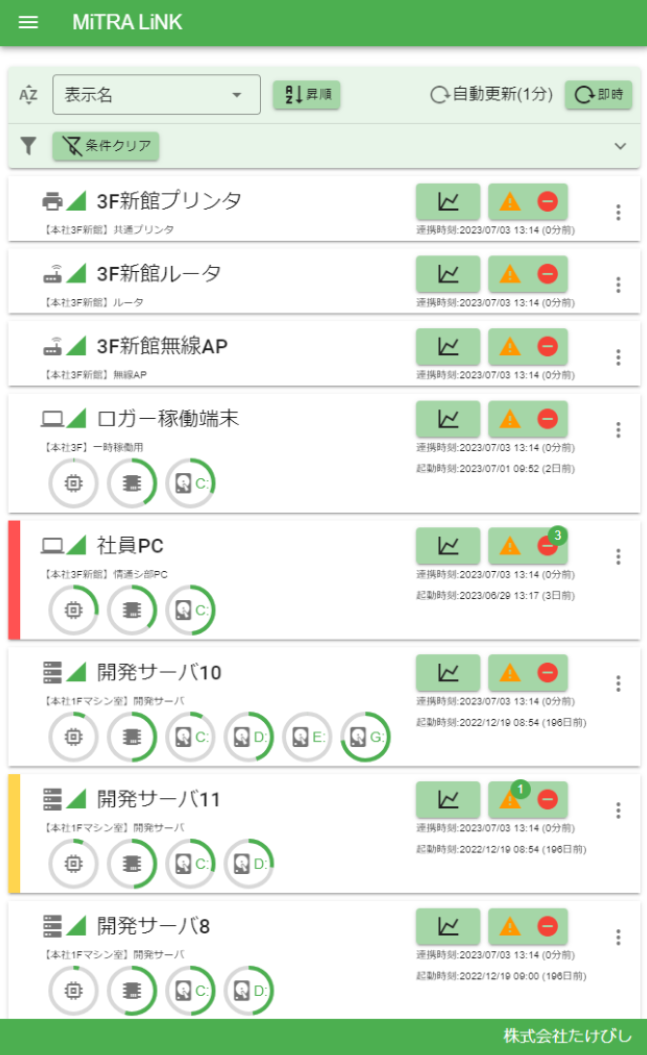This screenshot has height=1055, width=647.
Task: Toggle 昇順 sort order button
Action: pyautogui.click(x=306, y=95)
